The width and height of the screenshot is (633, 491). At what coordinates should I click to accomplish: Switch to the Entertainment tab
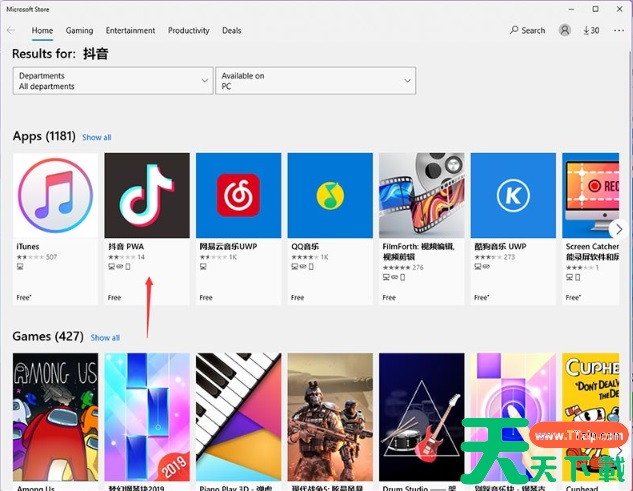tap(130, 30)
